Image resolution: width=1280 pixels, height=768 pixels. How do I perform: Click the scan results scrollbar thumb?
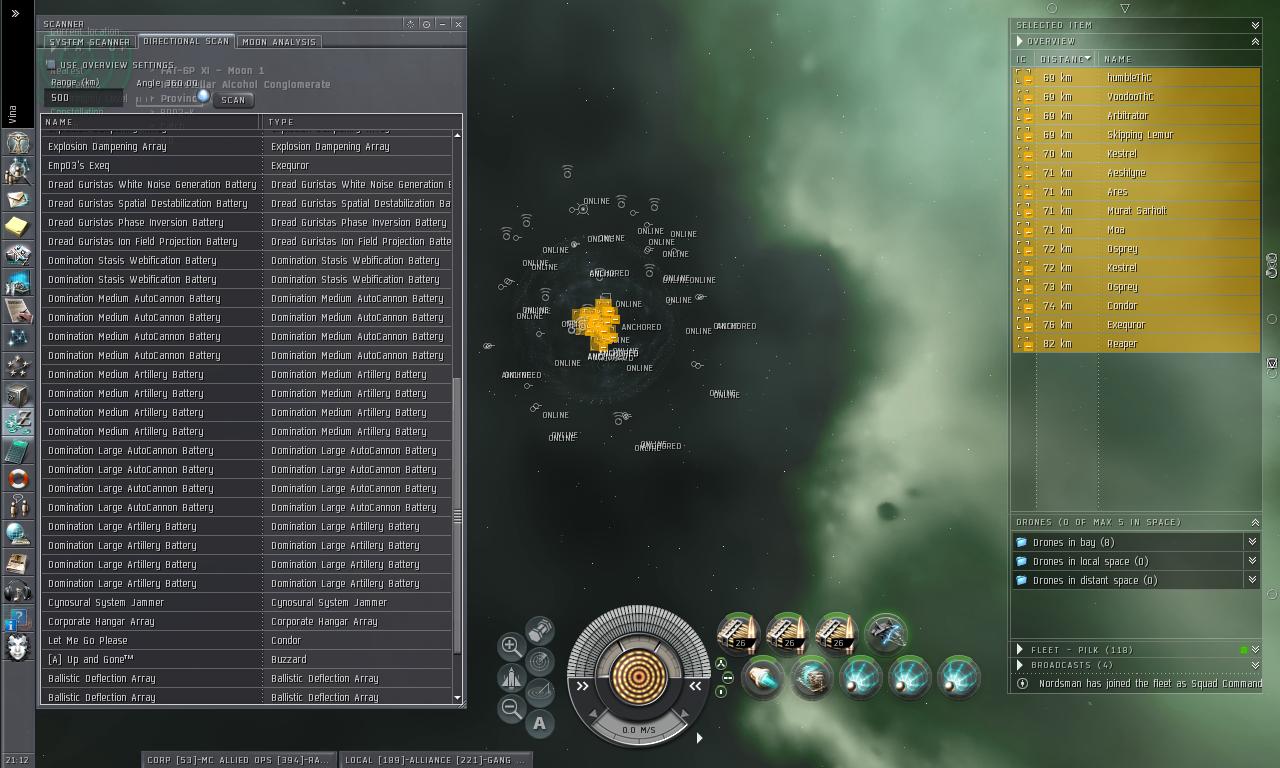pyautogui.click(x=458, y=517)
